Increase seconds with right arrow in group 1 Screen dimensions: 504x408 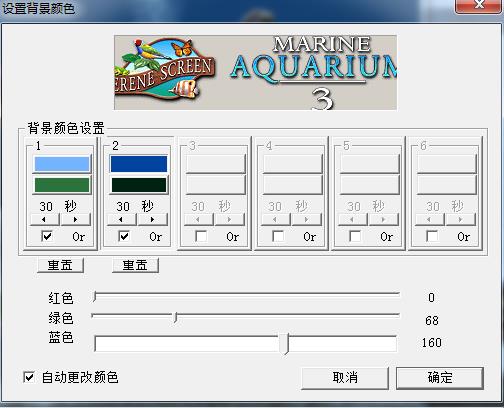coord(76,220)
